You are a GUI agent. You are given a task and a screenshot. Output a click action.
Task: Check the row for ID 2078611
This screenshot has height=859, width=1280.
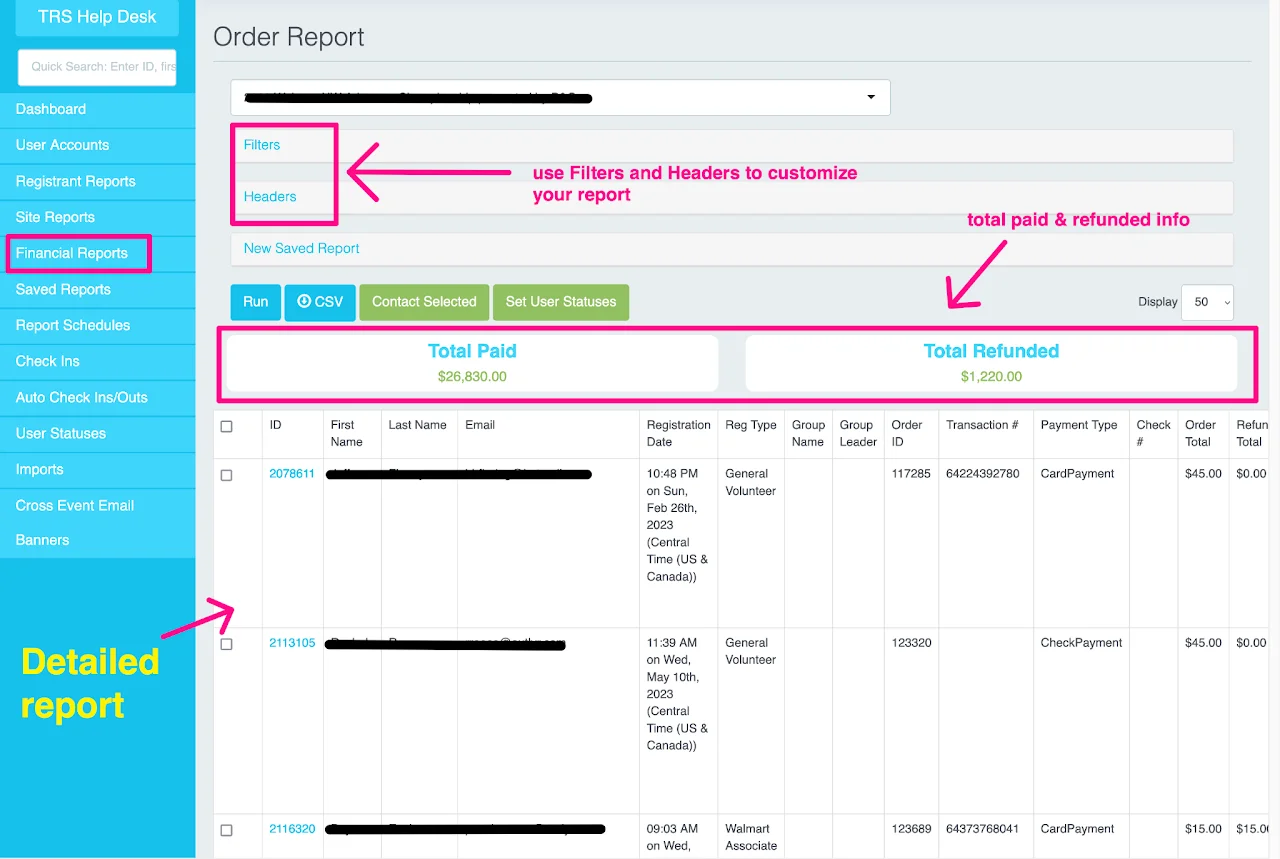coord(226,475)
